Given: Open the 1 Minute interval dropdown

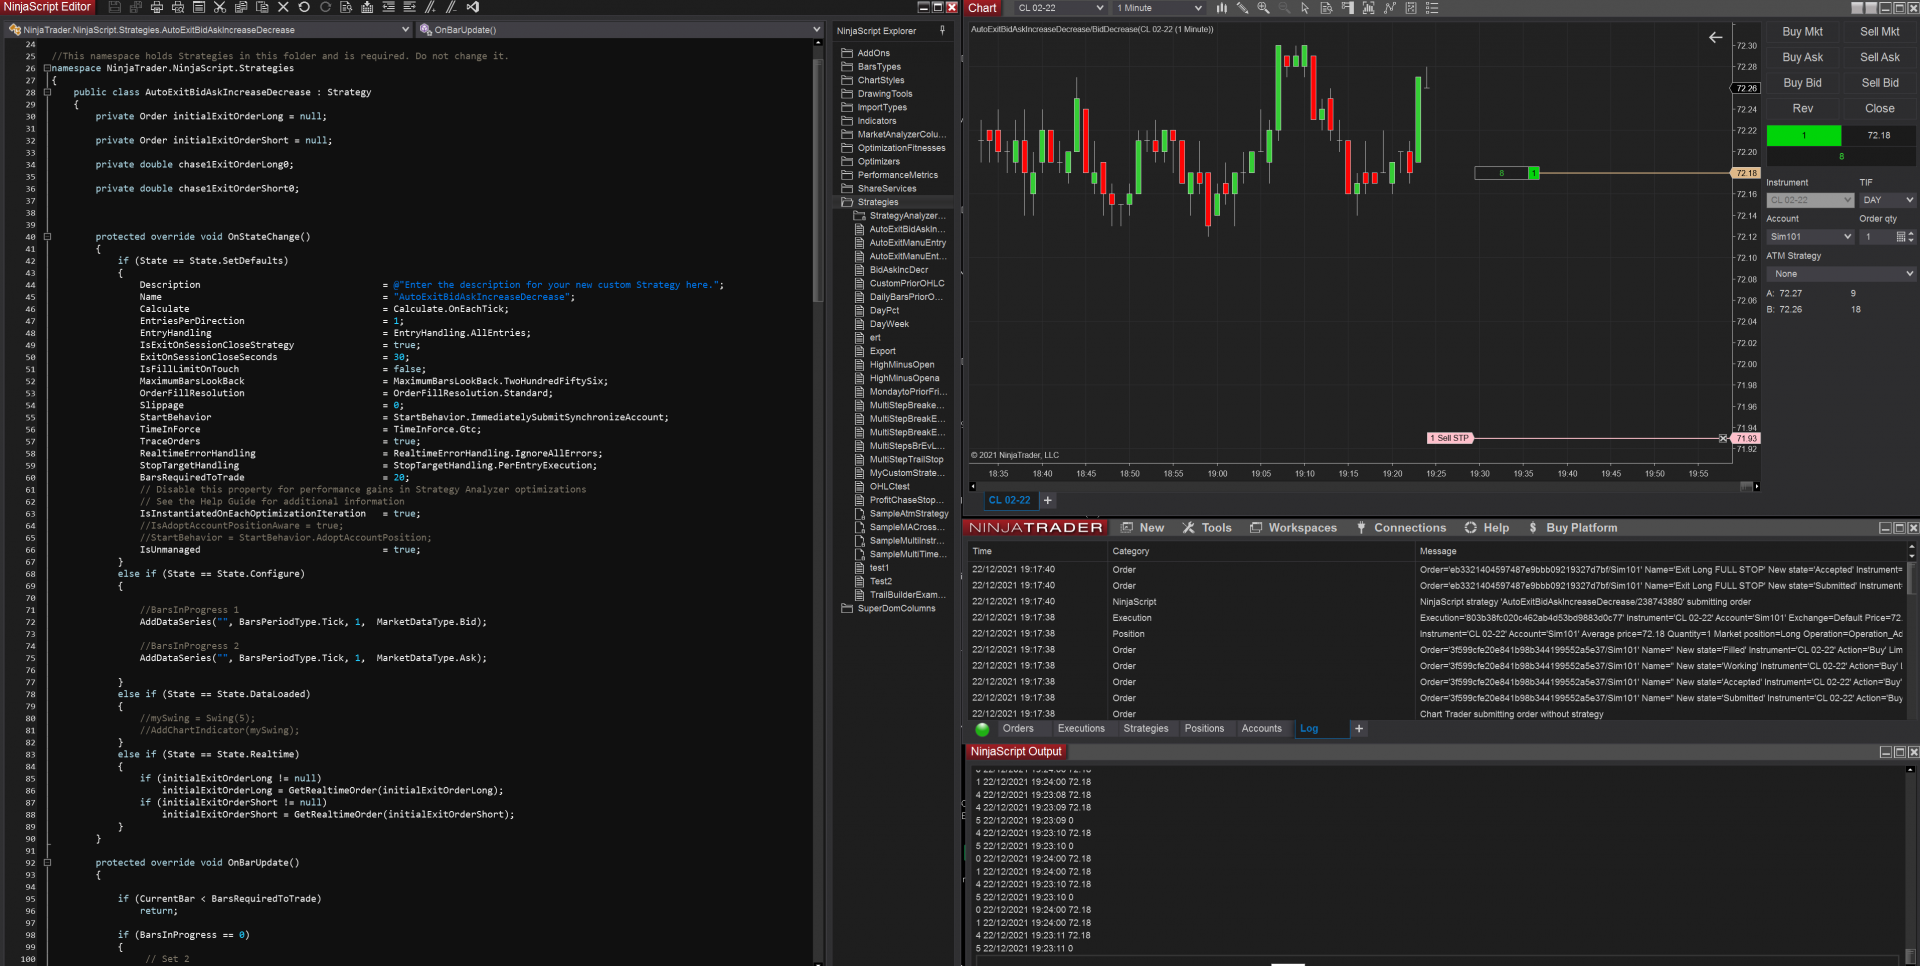Looking at the screenshot, I should pos(1159,8).
